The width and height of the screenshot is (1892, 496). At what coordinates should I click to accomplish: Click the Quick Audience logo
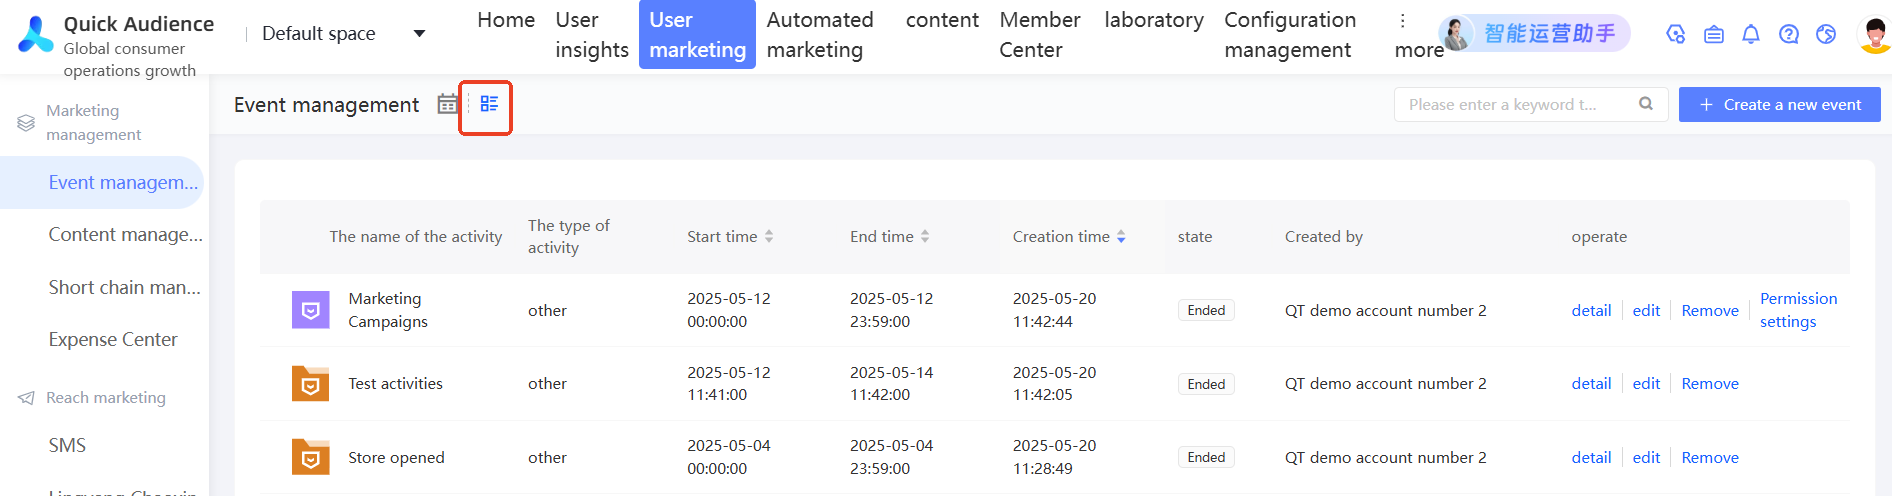(x=36, y=35)
